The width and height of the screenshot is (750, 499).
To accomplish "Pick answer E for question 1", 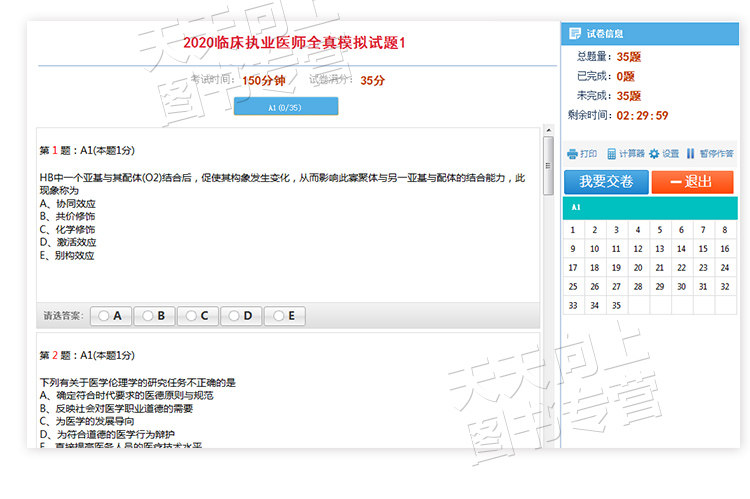I will pyautogui.click(x=285, y=316).
